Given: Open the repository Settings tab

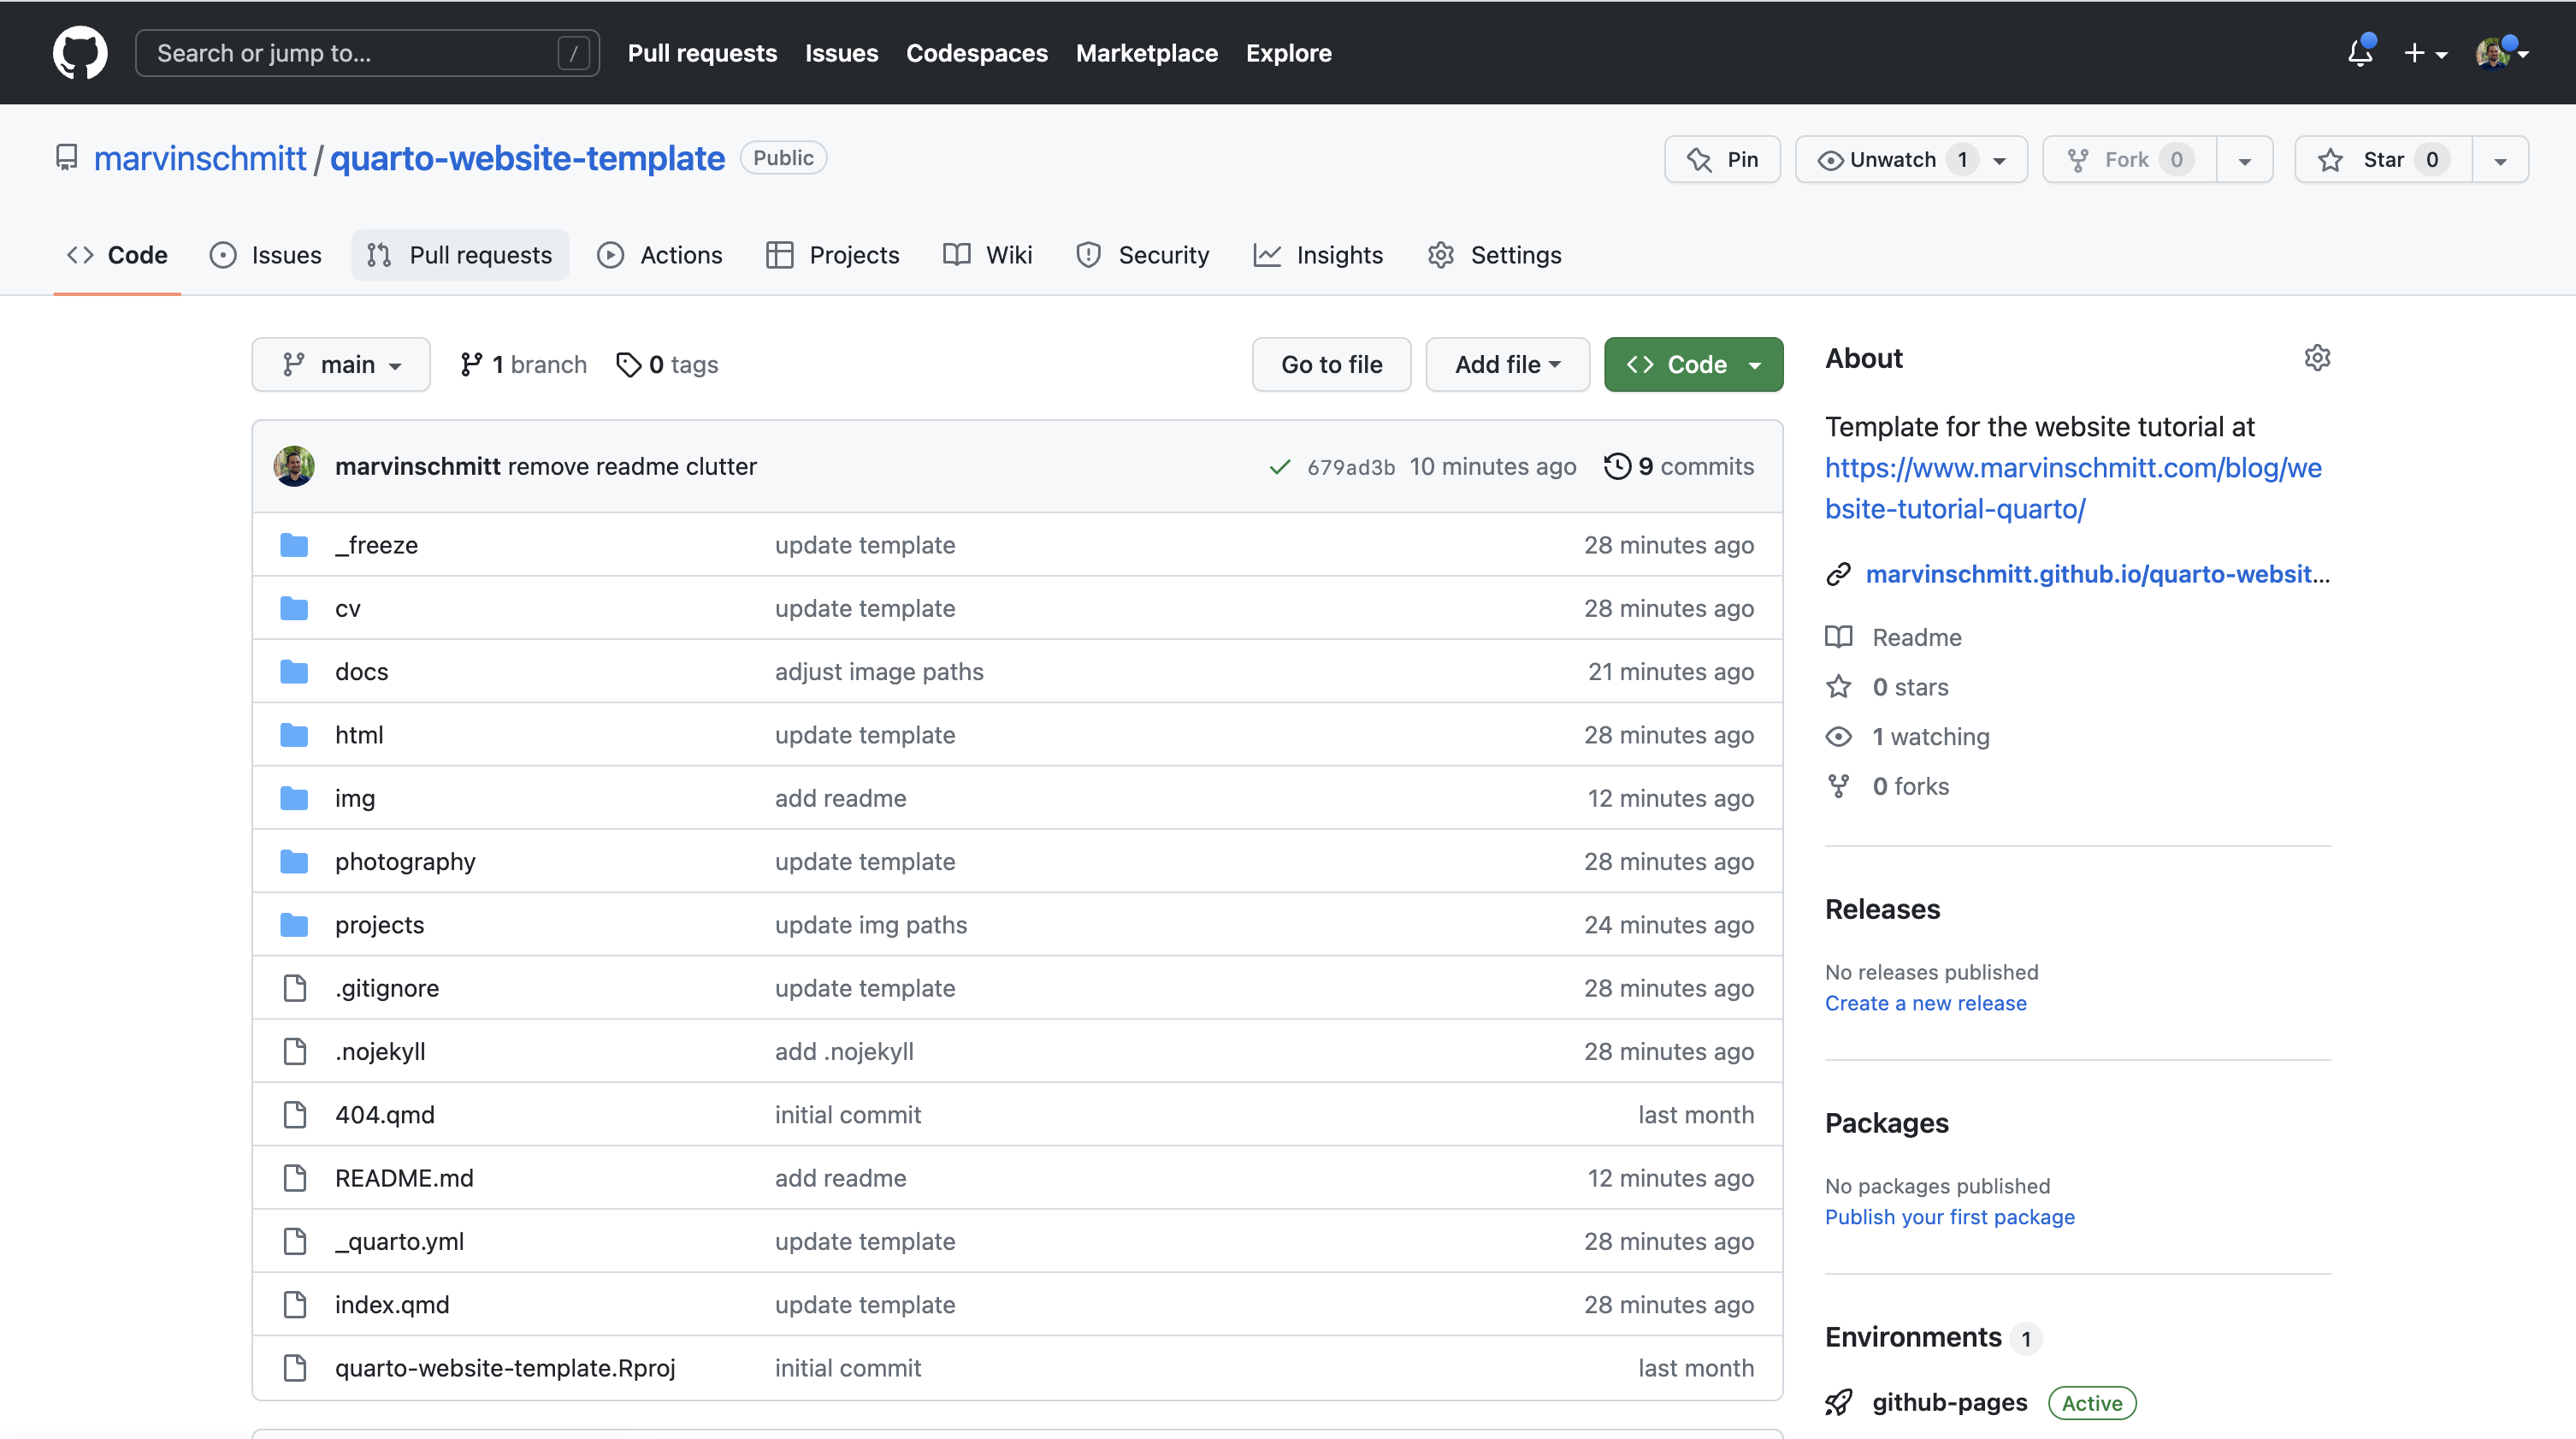Looking at the screenshot, I should click(x=1495, y=255).
